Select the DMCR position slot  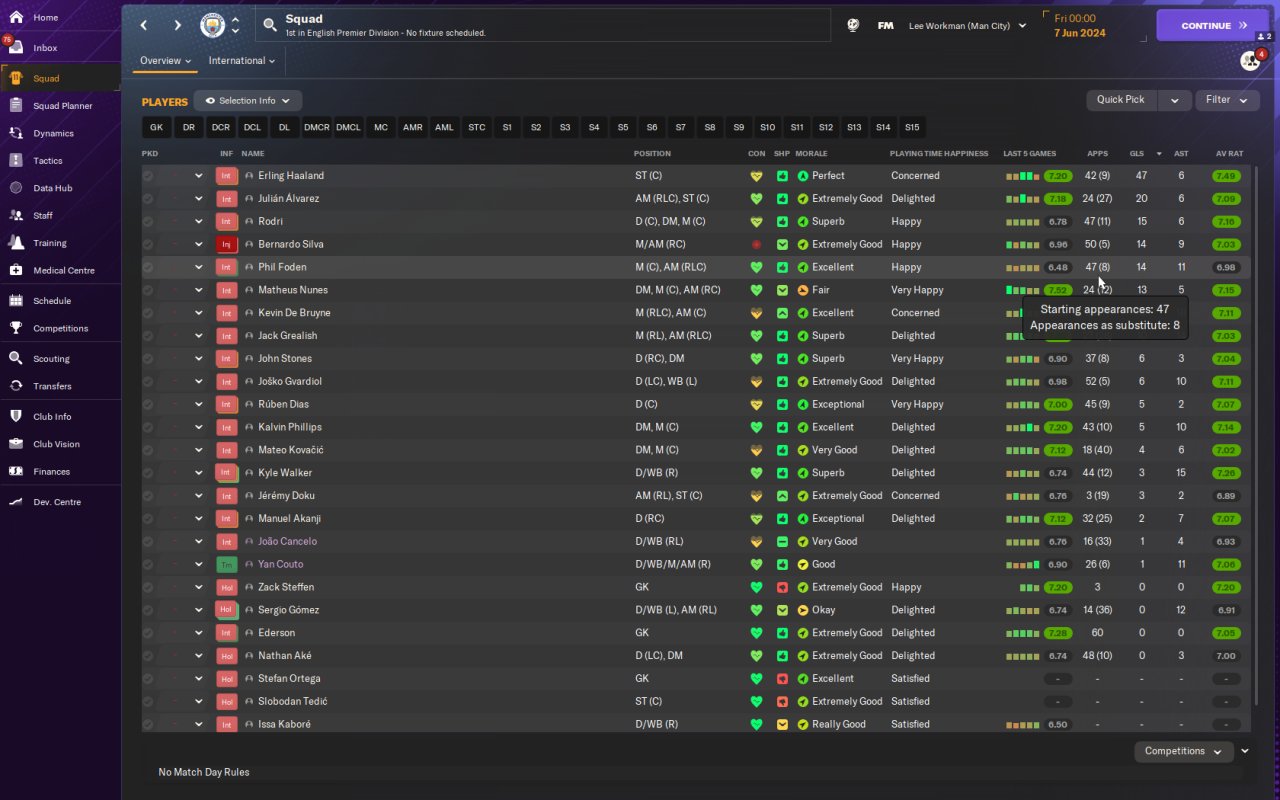point(317,128)
